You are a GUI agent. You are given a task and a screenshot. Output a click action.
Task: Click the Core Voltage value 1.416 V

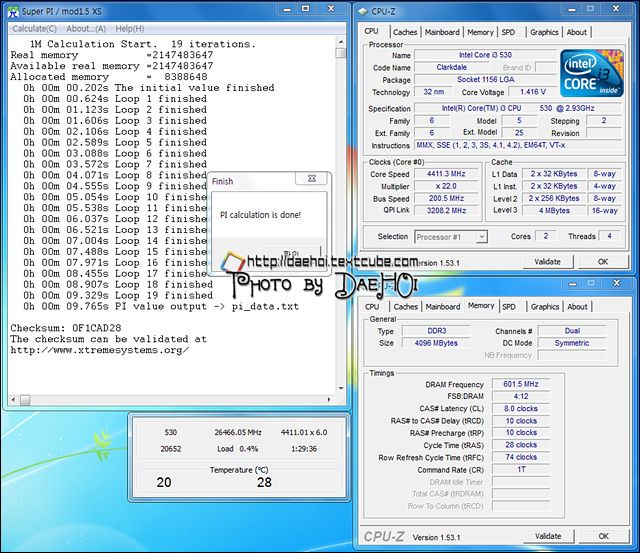tap(533, 92)
